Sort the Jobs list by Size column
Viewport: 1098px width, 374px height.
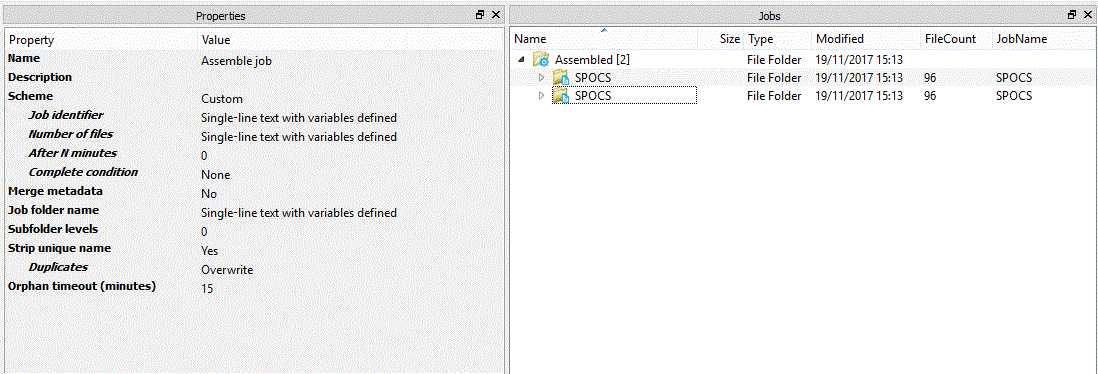tap(720, 39)
